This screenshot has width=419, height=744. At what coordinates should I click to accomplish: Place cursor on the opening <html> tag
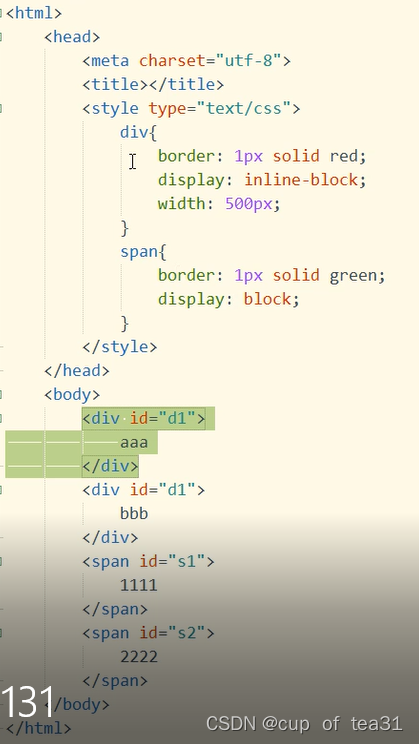click(x=34, y=13)
